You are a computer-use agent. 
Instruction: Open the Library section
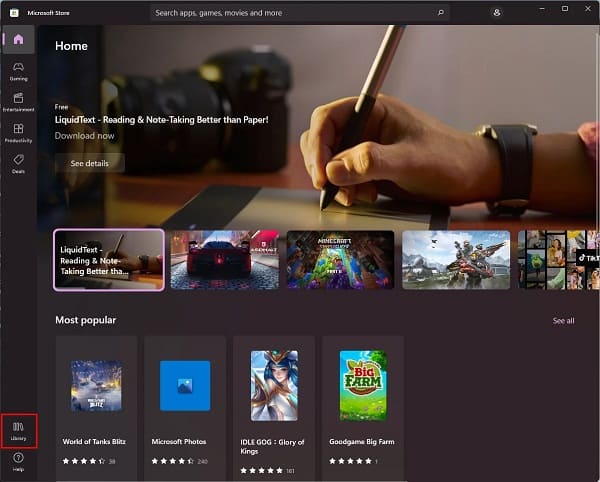pos(18,431)
